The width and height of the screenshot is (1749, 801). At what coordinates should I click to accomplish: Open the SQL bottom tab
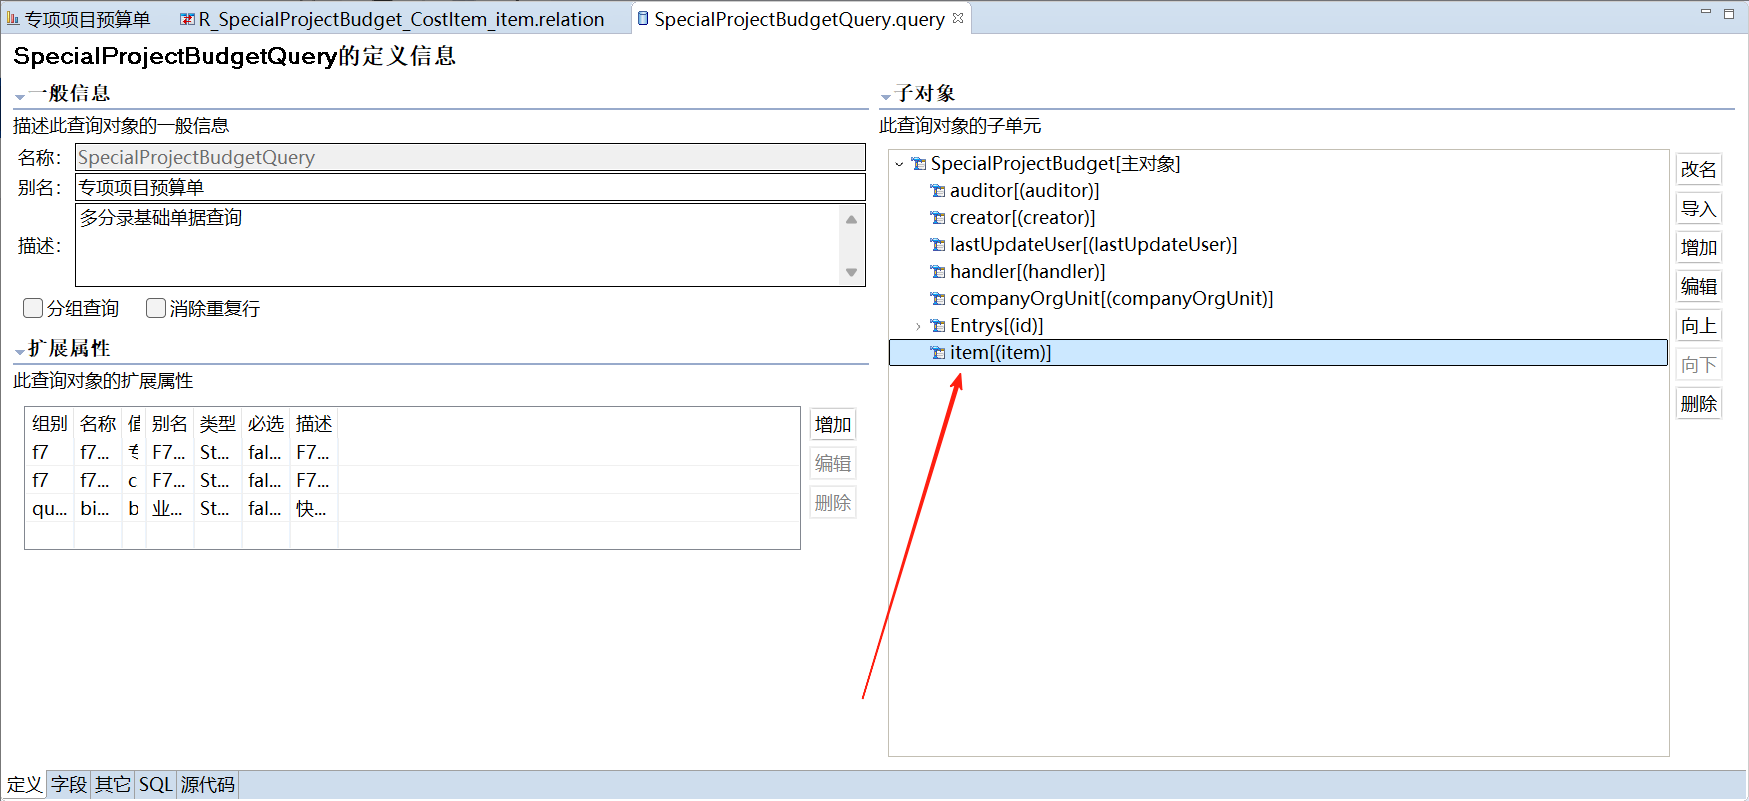(156, 785)
